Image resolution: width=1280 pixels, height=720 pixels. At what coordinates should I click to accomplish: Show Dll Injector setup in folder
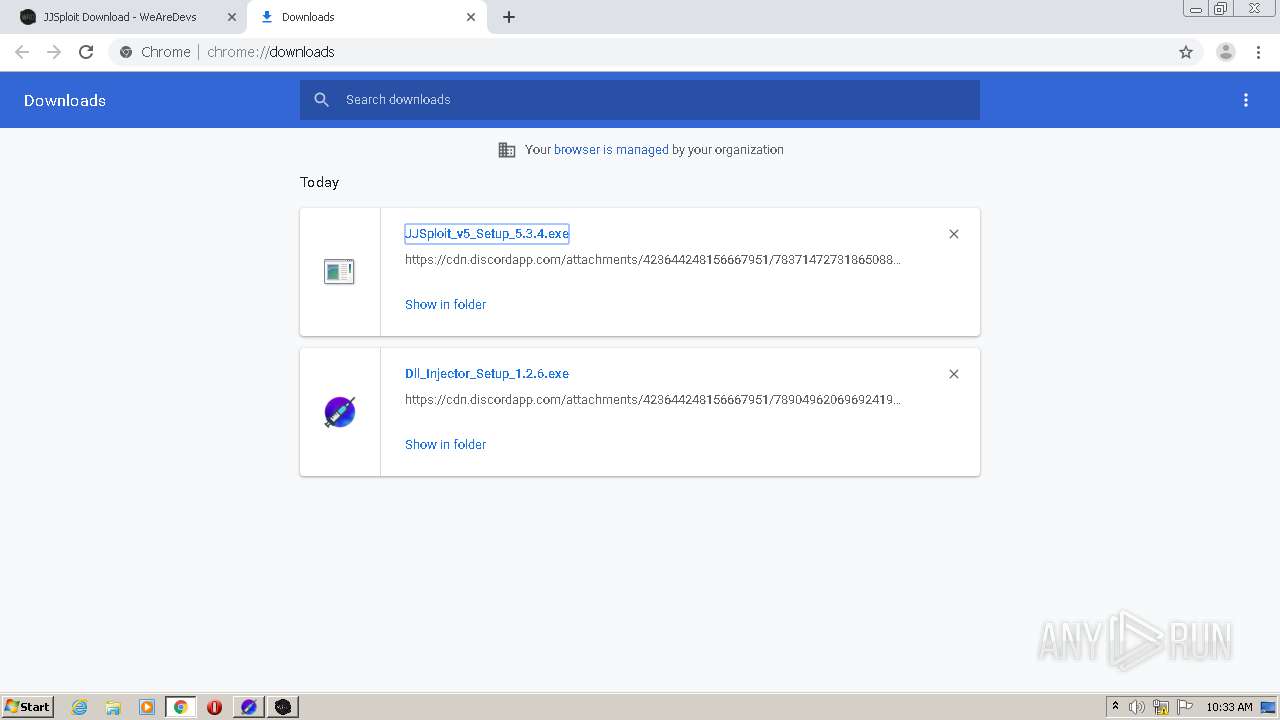point(445,445)
